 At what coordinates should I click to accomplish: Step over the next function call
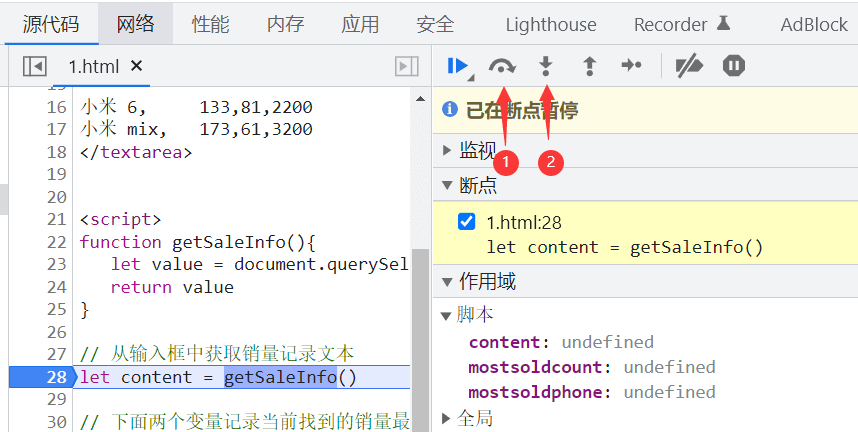click(x=502, y=66)
